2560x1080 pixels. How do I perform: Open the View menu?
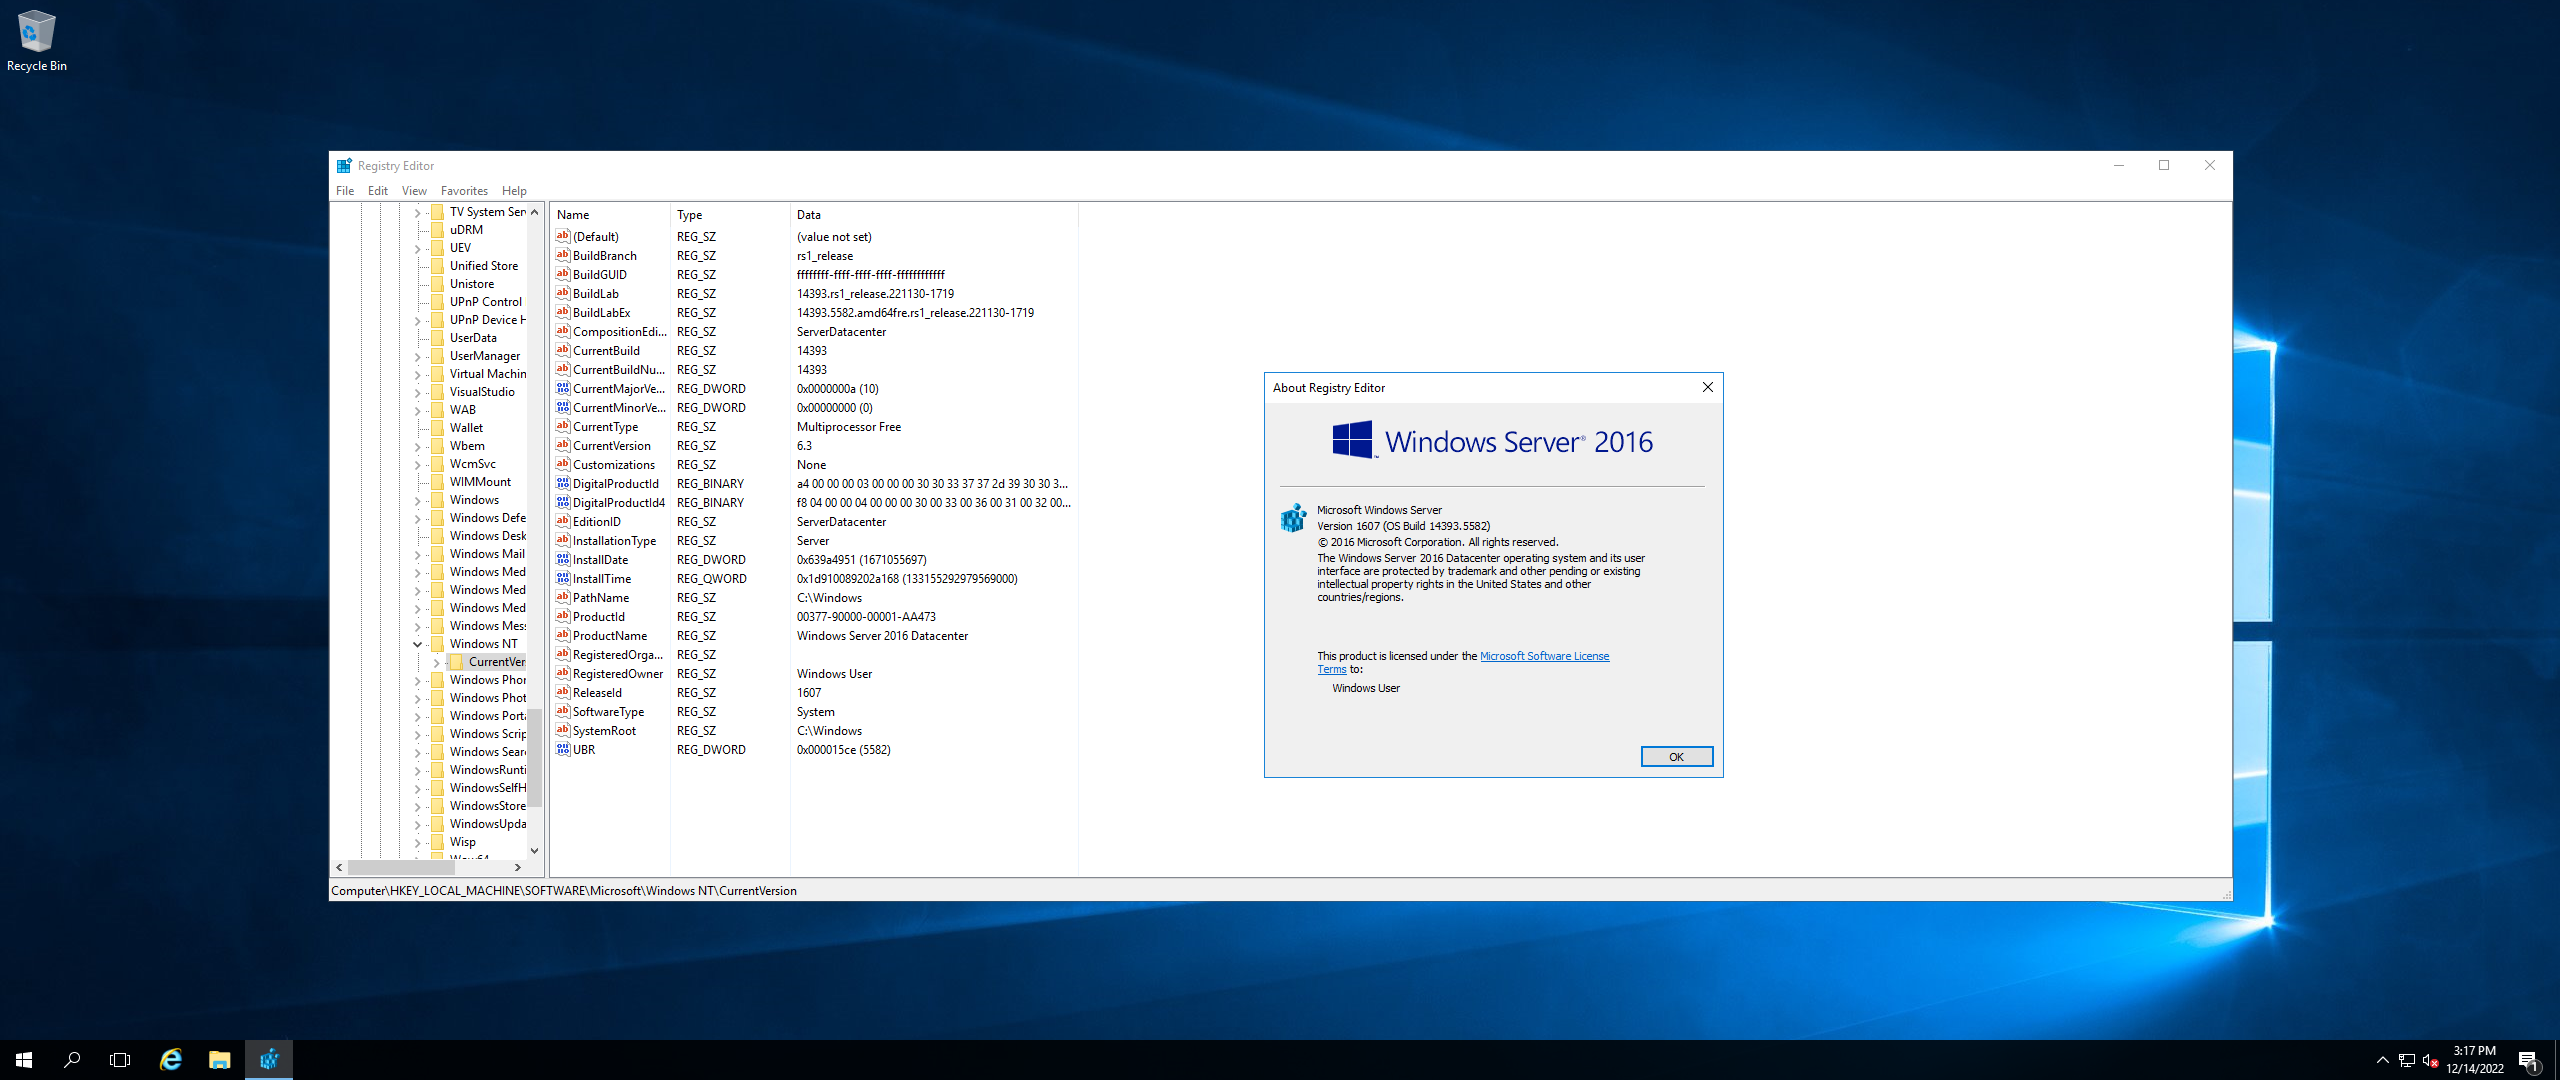[414, 191]
